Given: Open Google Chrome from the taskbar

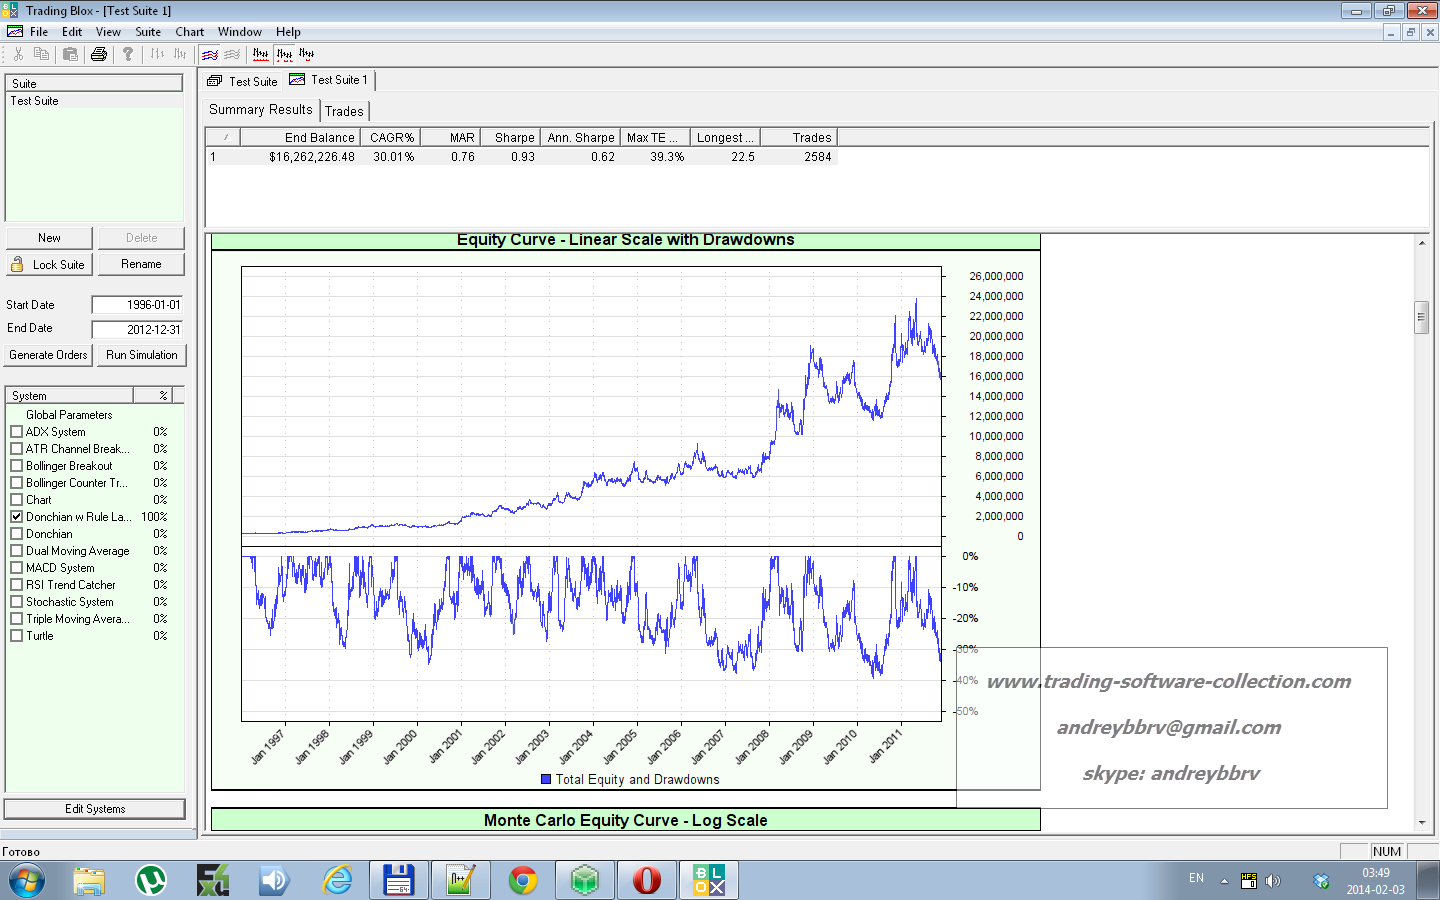Looking at the screenshot, I should point(522,880).
